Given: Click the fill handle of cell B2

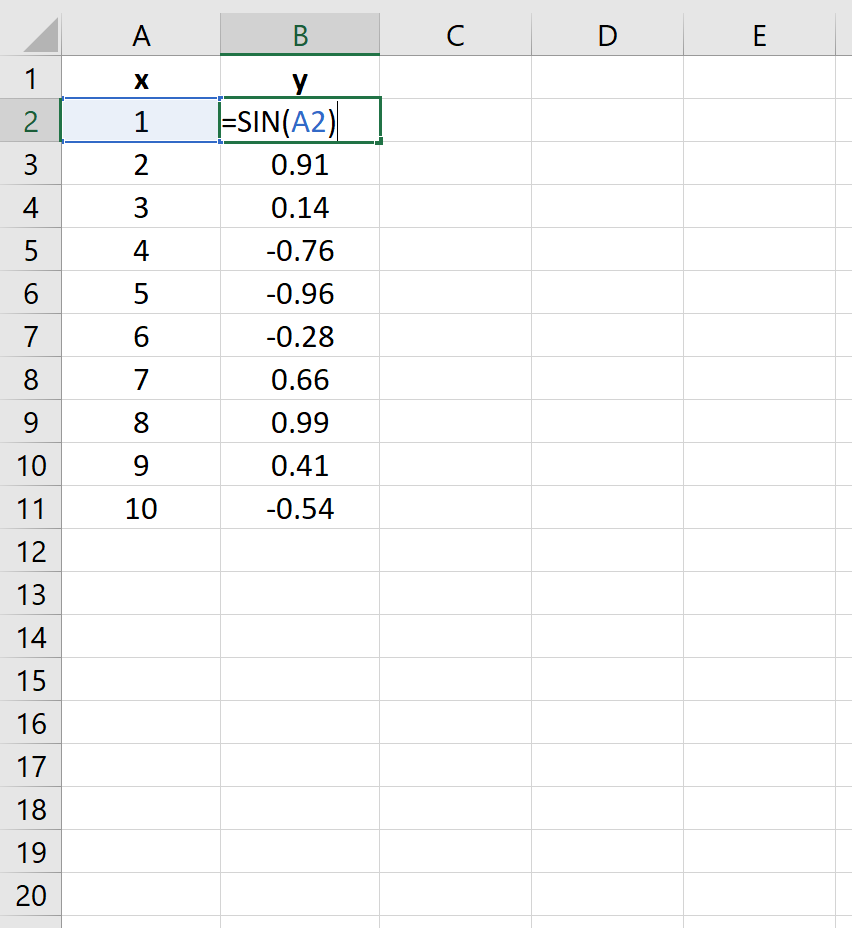Looking at the screenshot, I should [x=379, y=141].
